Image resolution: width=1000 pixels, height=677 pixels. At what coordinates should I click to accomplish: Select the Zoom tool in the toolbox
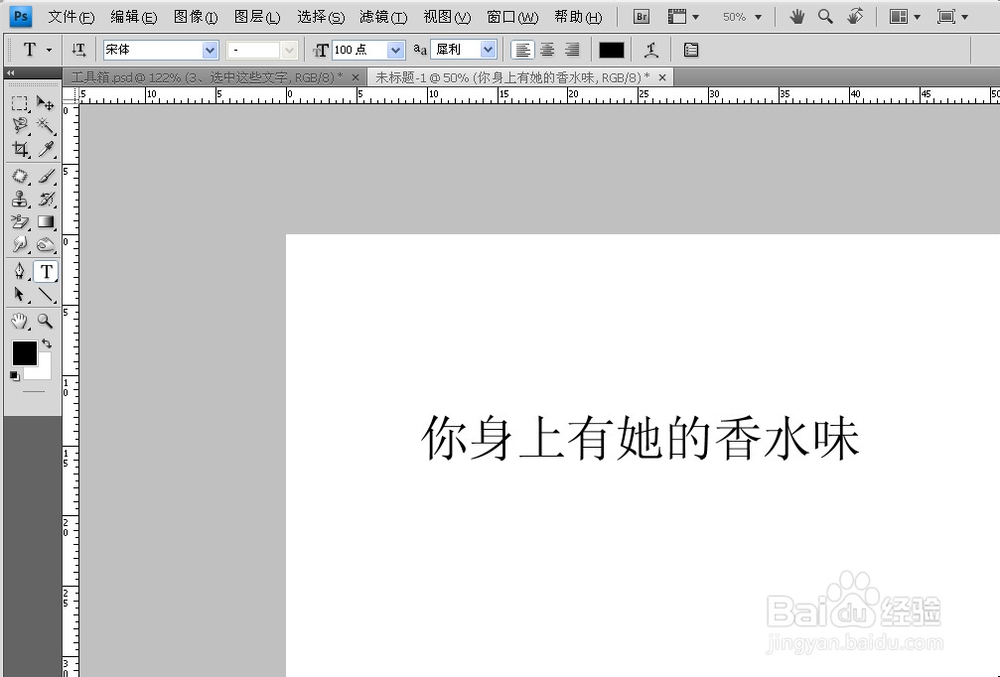pos(46,321)
